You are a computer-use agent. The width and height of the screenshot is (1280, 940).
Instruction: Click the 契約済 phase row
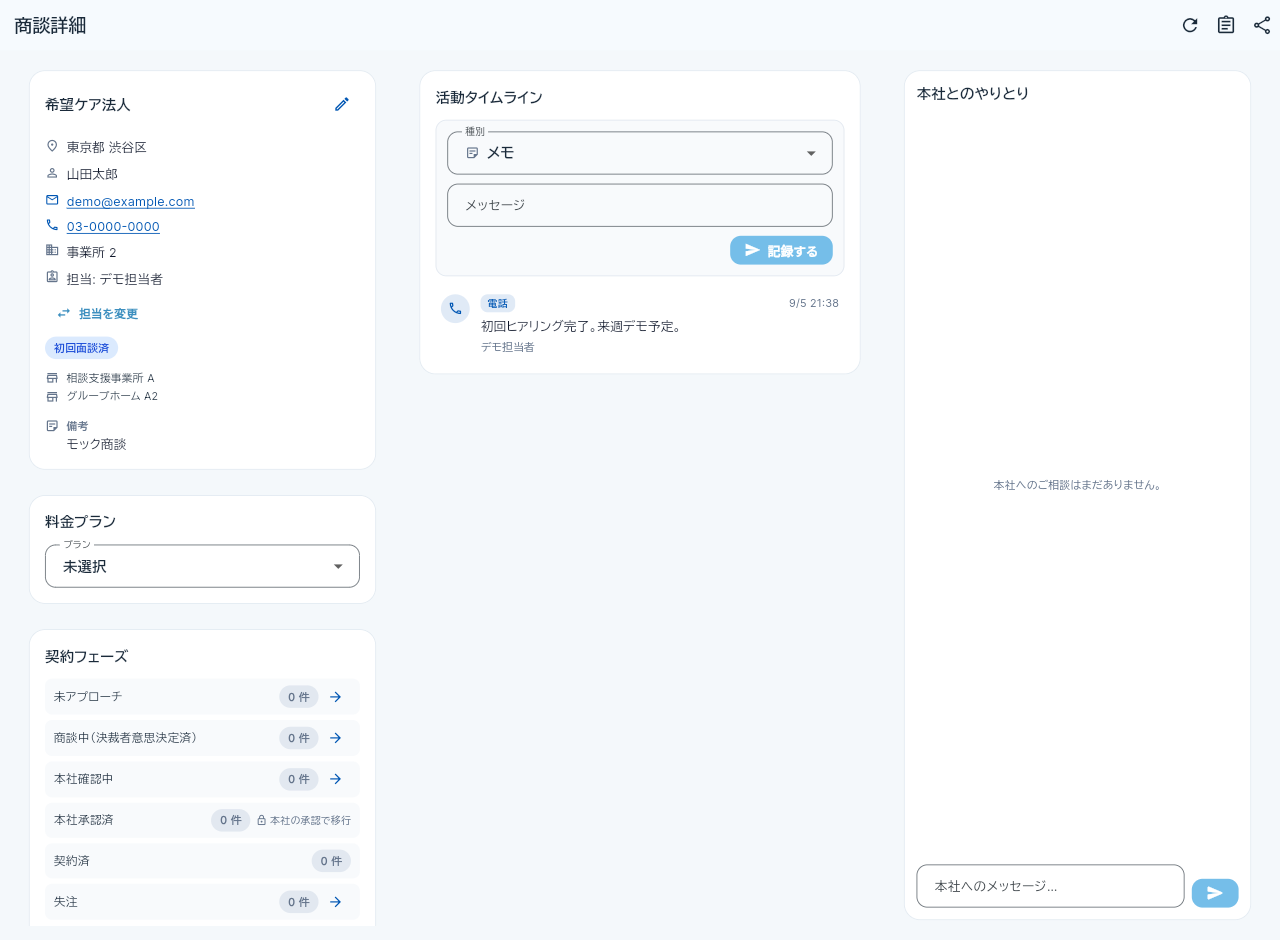202,861
